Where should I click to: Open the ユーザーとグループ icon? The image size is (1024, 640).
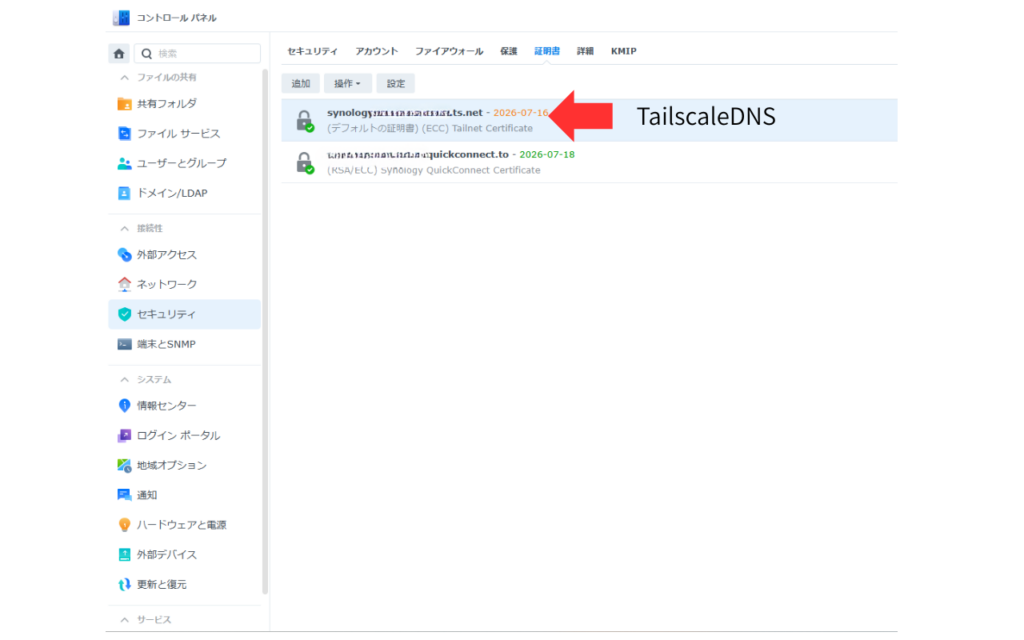(x=124, y=163)
